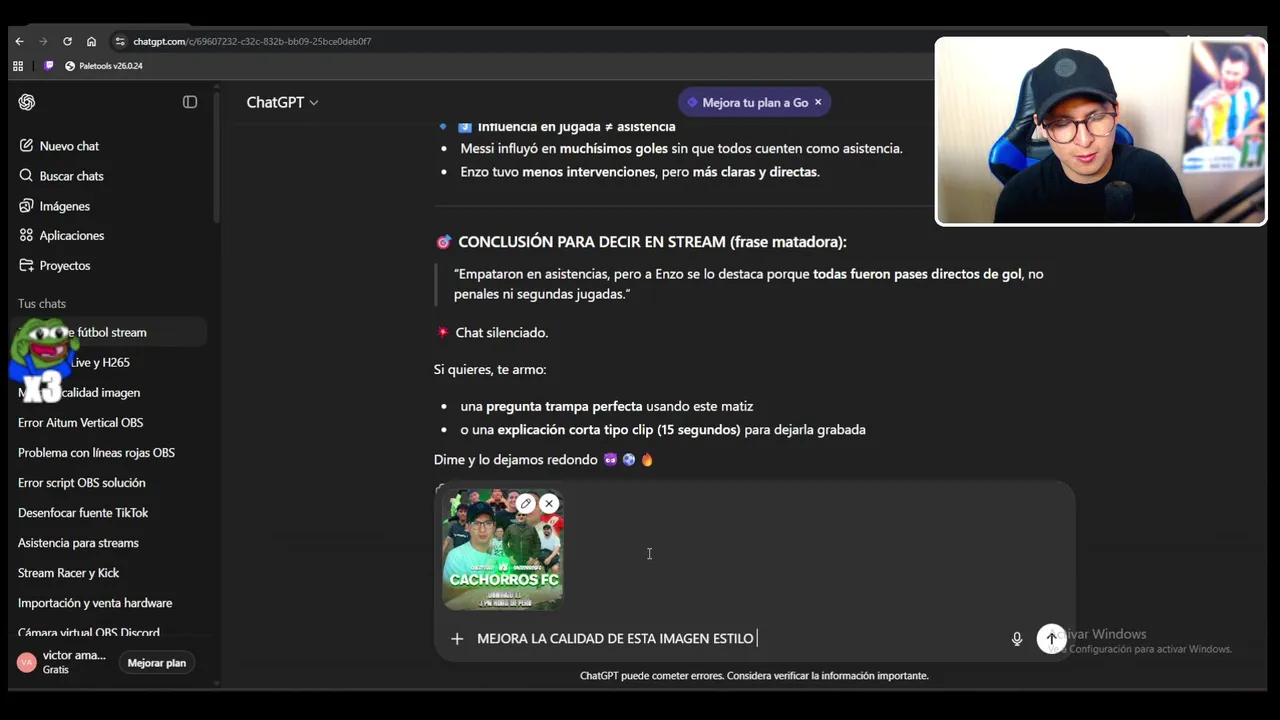
Task: Dismiss the Mejora tu plan banner
Action: pos(818,102)
